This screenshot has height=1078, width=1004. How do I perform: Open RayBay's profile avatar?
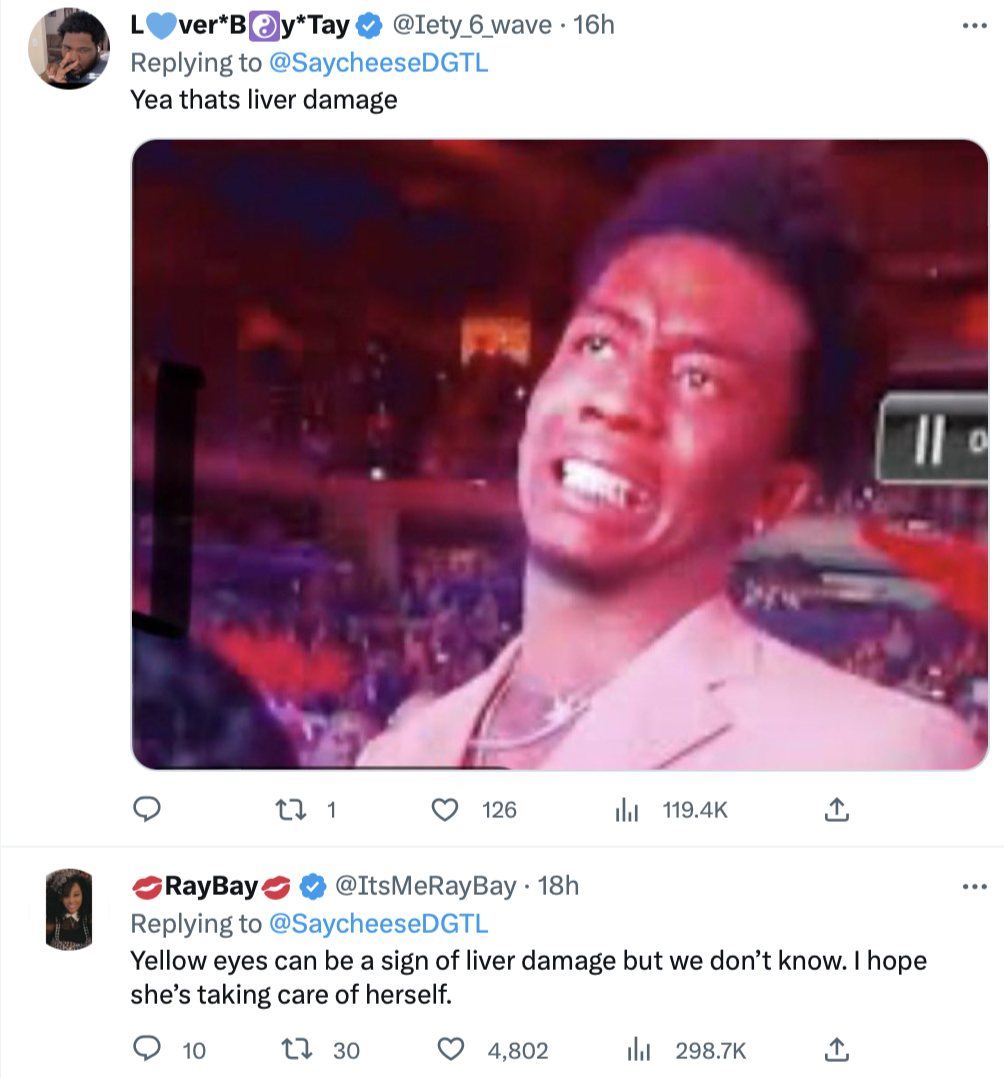tap(69, 909)
